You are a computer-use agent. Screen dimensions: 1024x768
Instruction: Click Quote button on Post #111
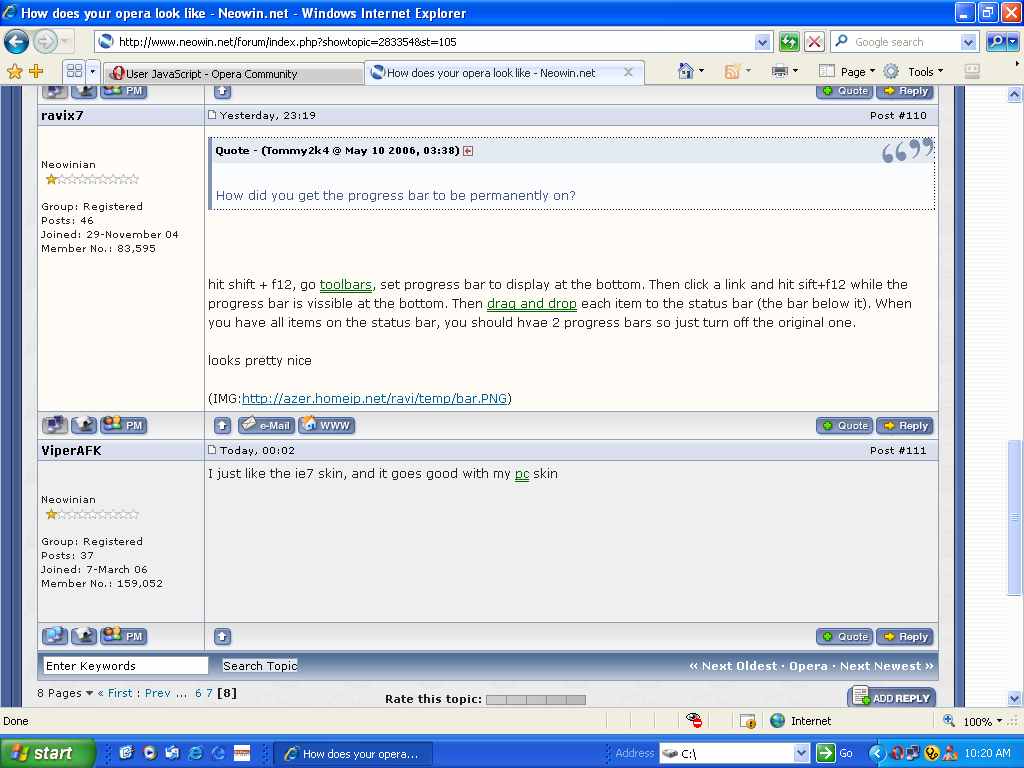844,636
